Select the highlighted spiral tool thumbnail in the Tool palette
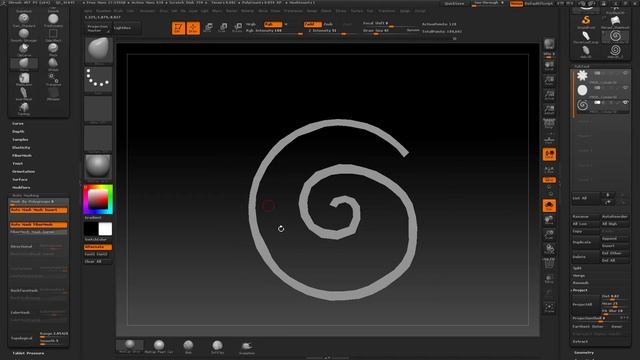Image resolution: width=640 pixels, height=360 pixels. 615,36
